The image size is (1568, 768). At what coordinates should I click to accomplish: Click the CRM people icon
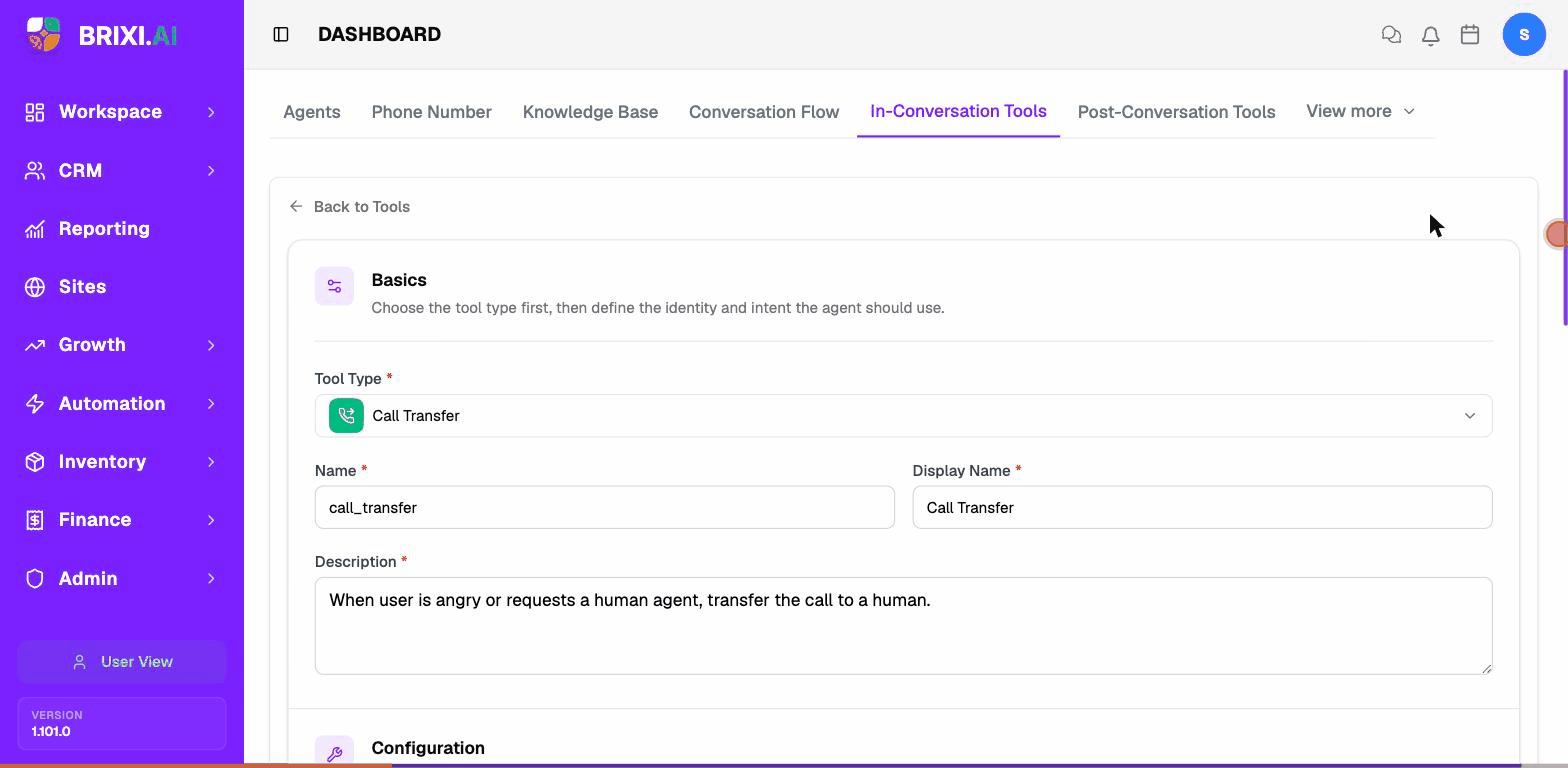35,171
